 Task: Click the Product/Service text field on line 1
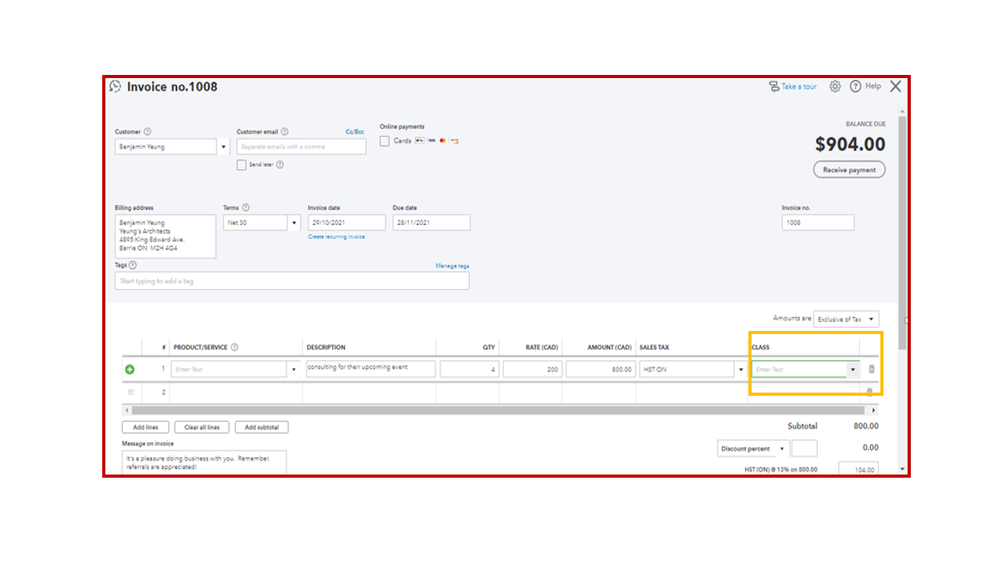(229, 370)
